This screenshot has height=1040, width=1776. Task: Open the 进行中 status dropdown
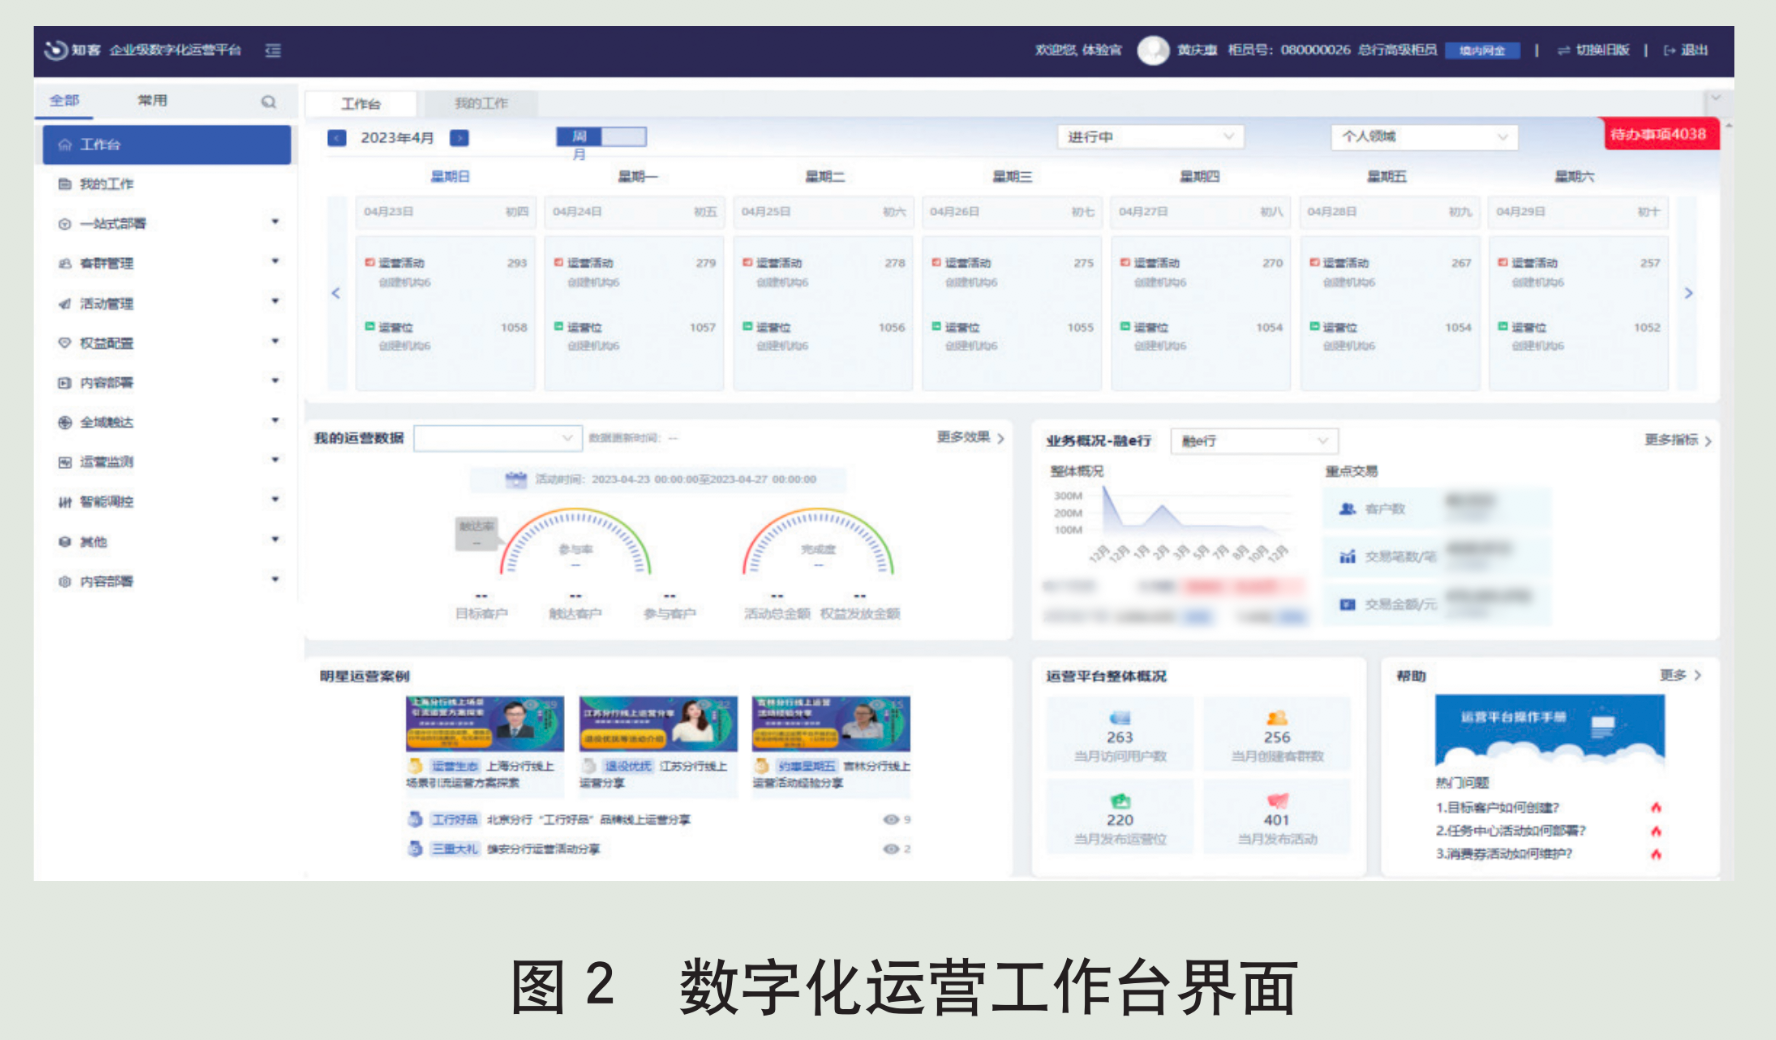(x=1150, y=137)
